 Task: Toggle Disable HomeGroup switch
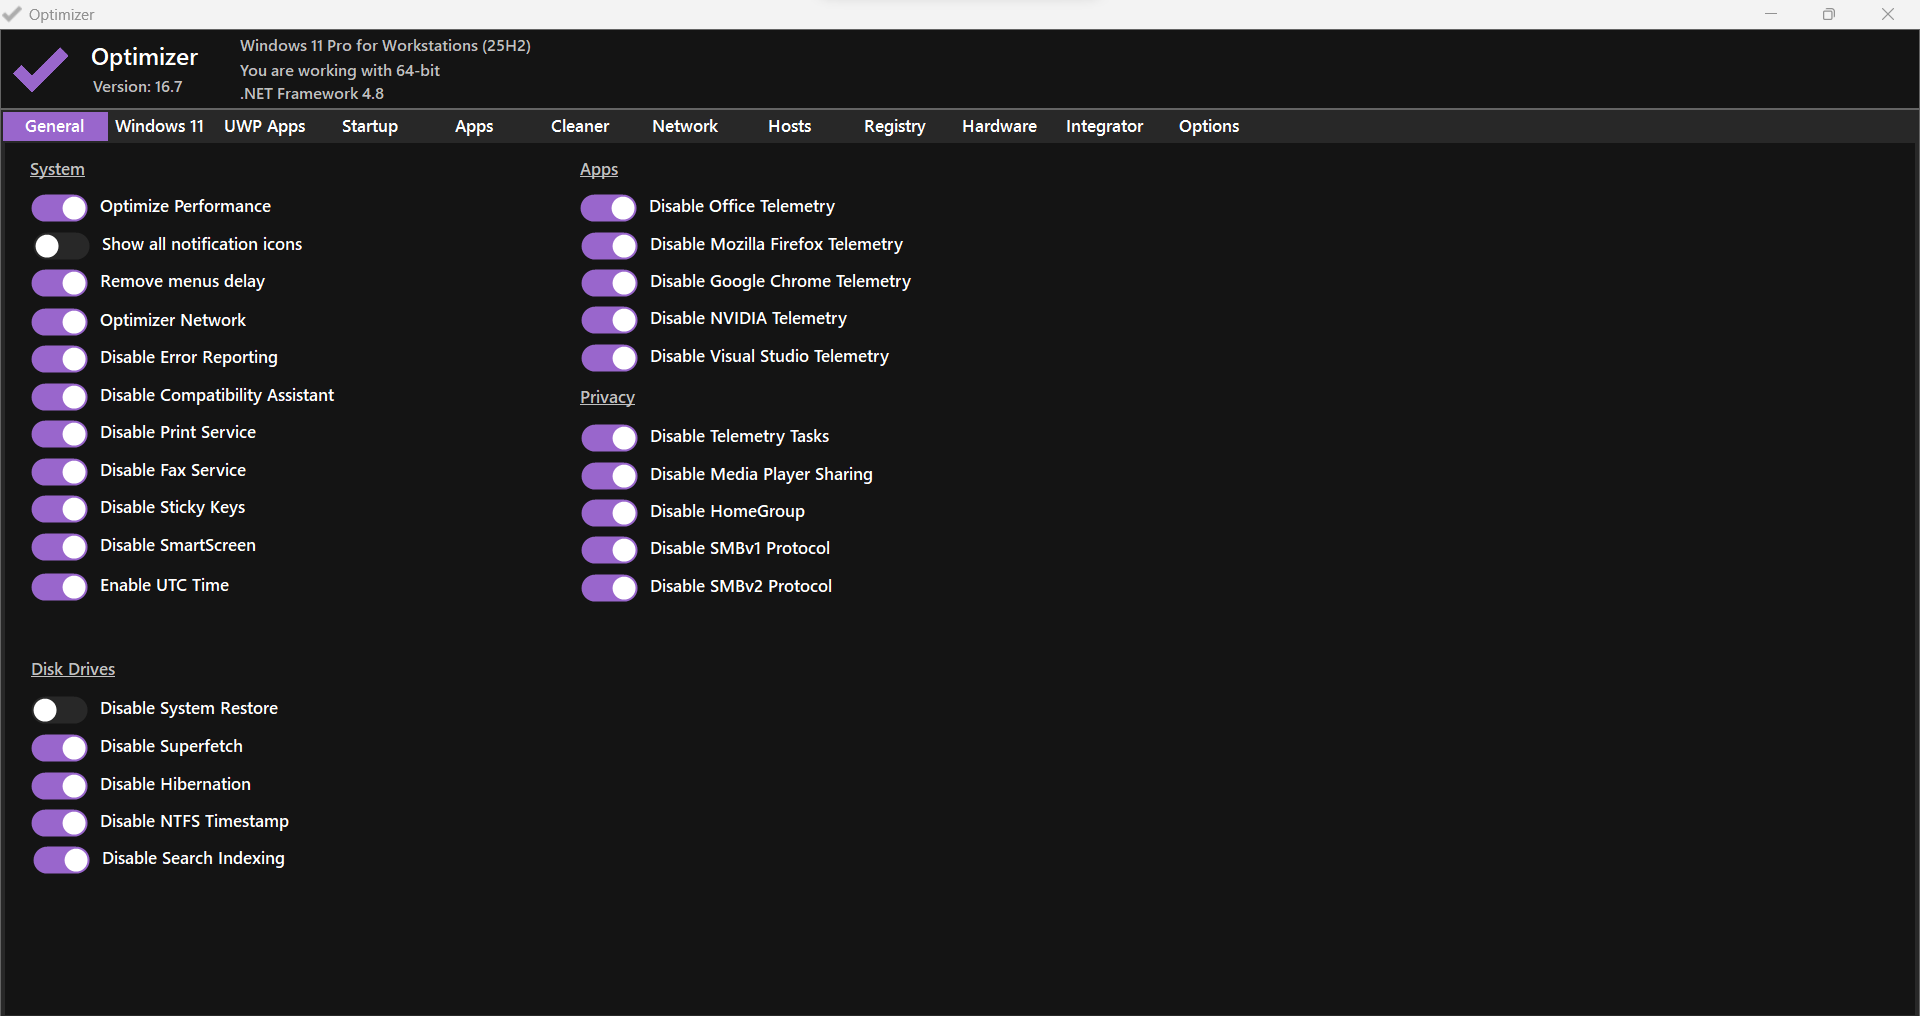(609, 513)
